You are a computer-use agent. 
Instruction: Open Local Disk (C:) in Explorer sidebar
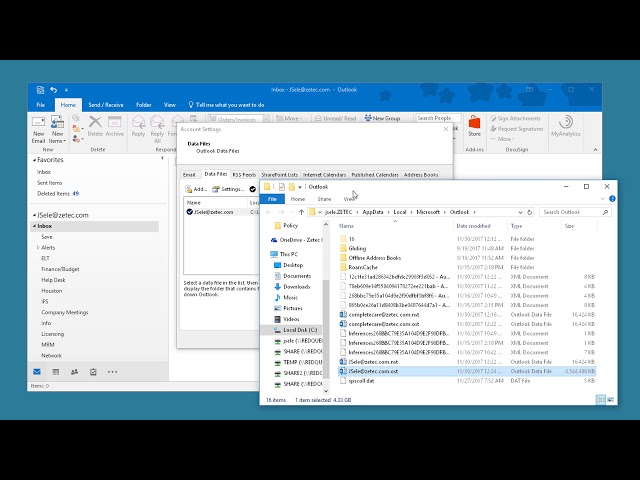(x=300, y=330)
